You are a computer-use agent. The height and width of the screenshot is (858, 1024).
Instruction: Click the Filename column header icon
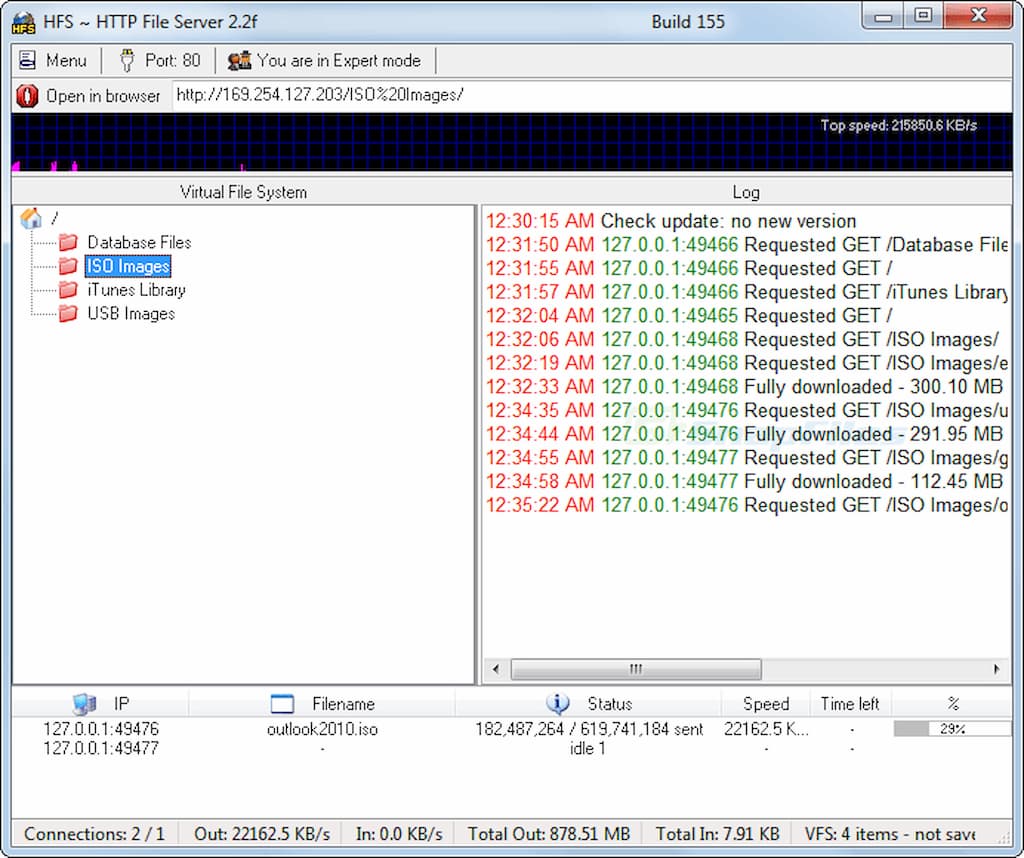(283, 703)
